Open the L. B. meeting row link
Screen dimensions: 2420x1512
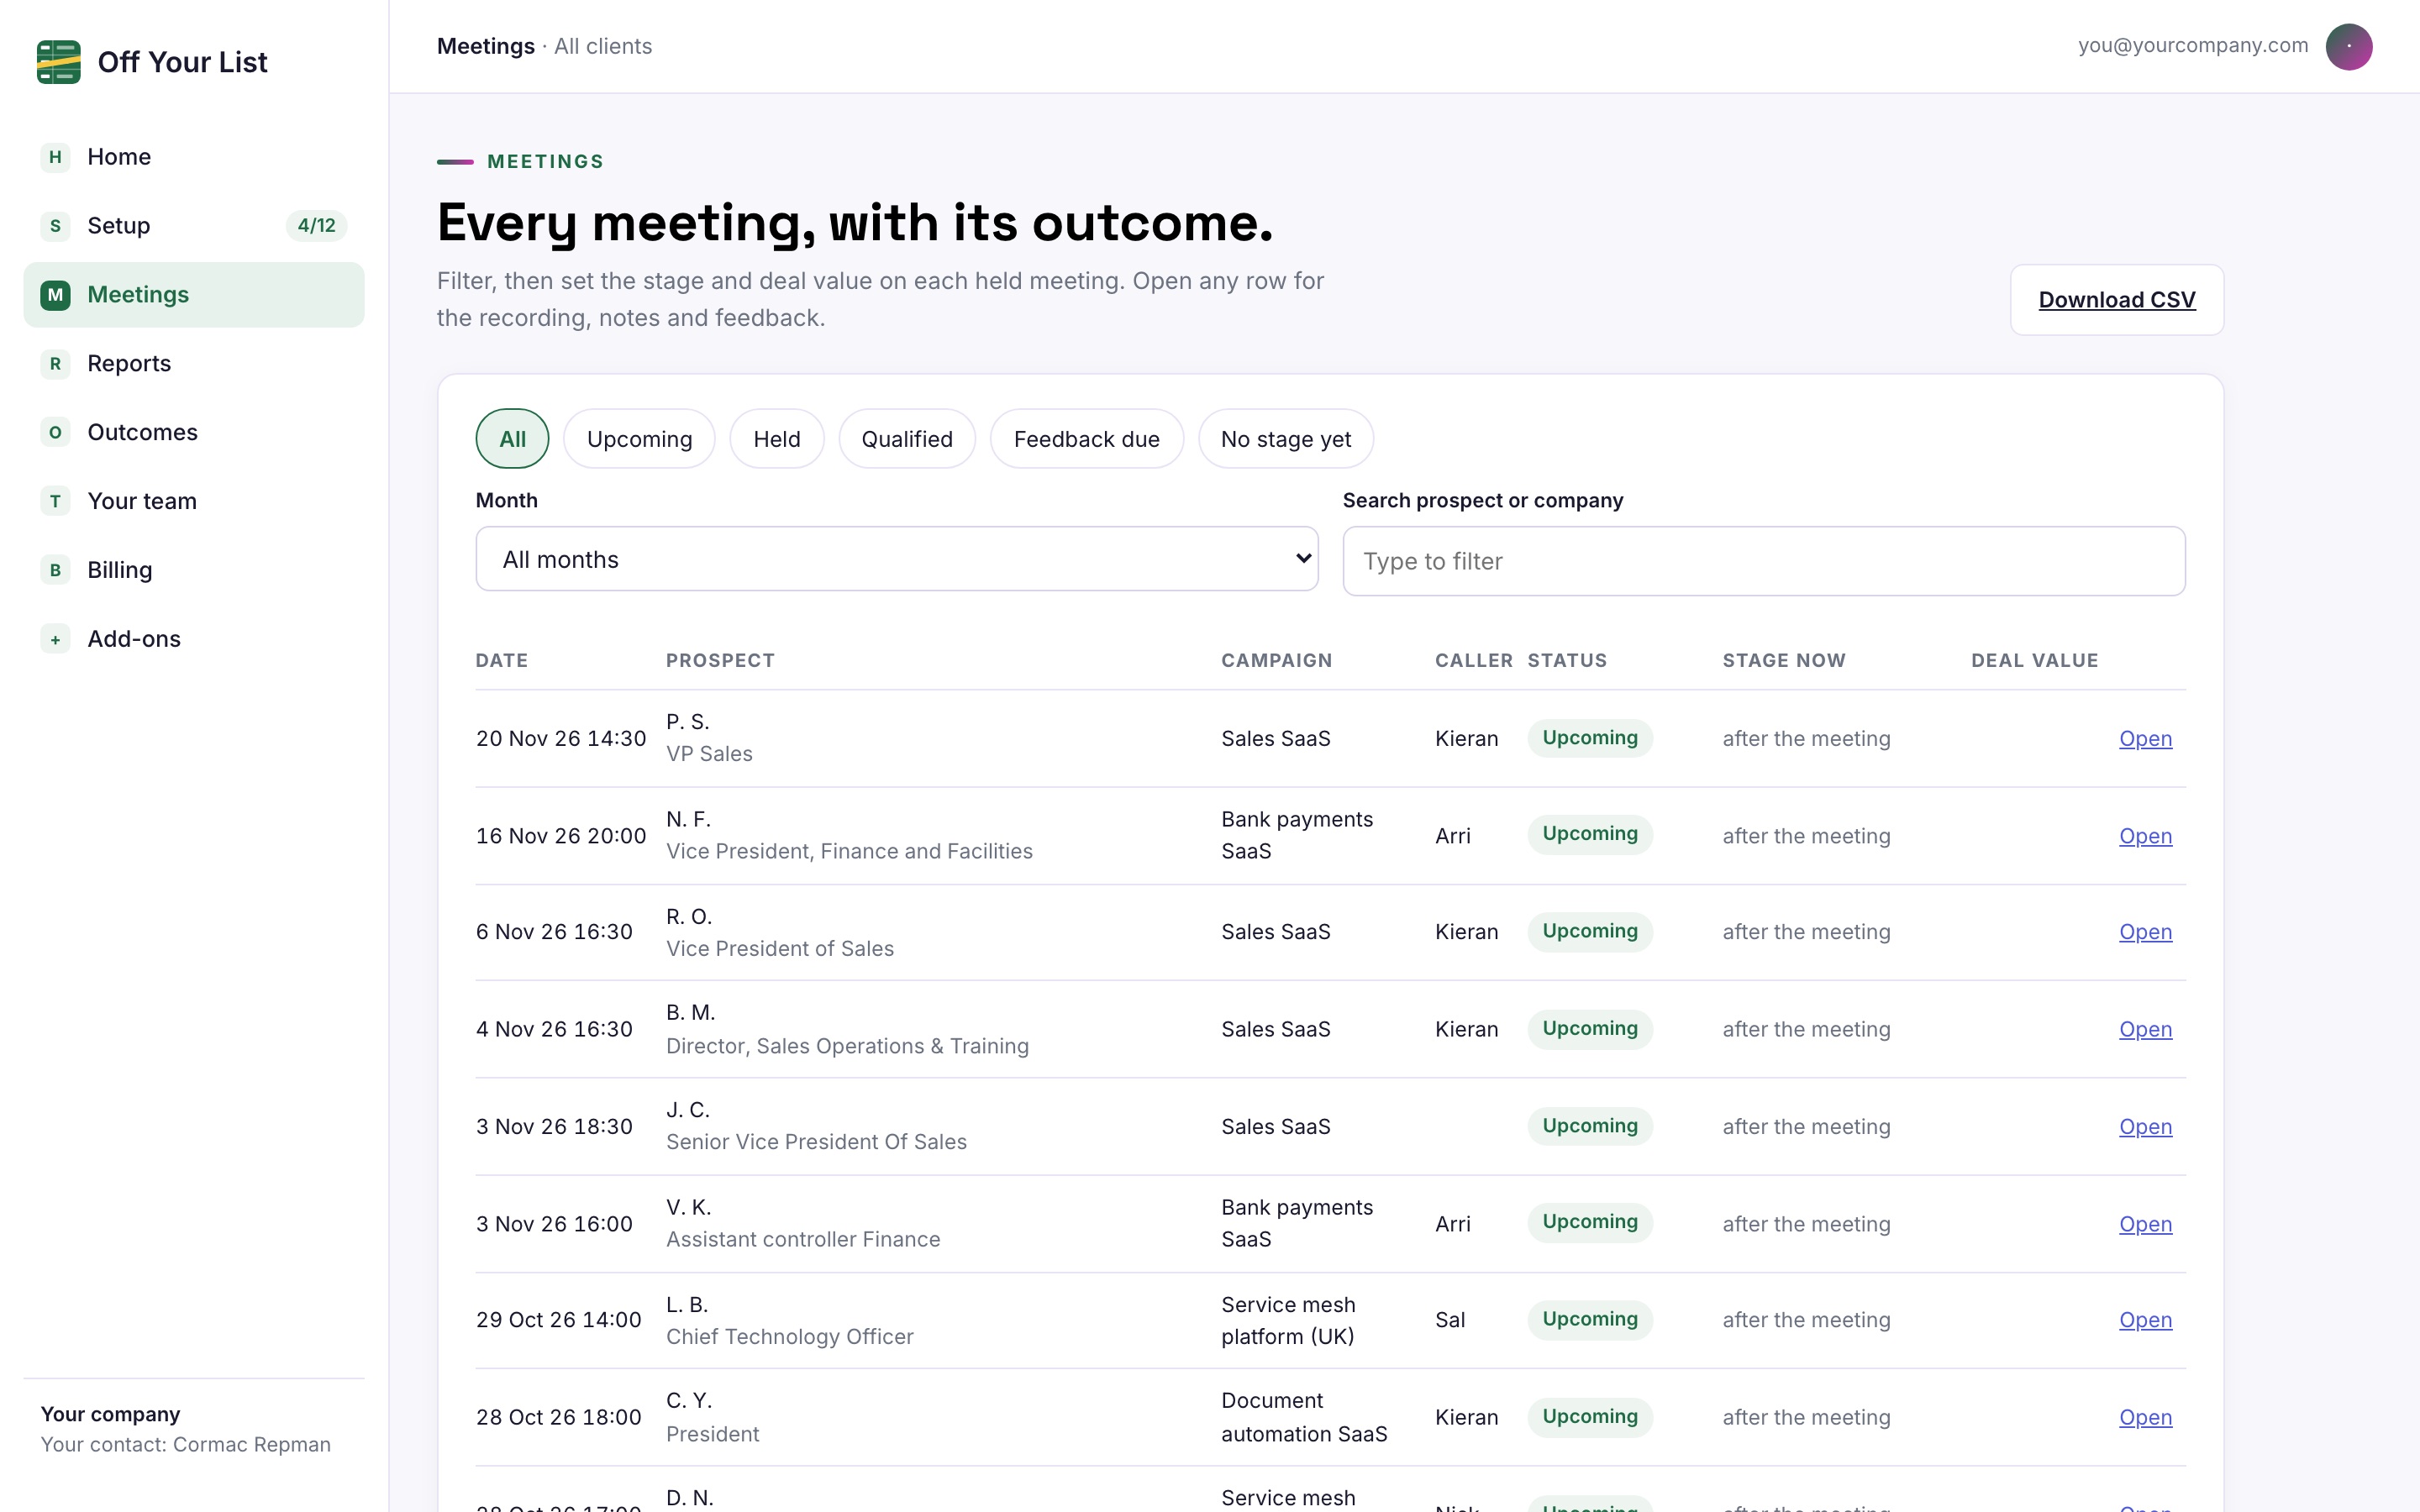(x=2145, y=1320)
